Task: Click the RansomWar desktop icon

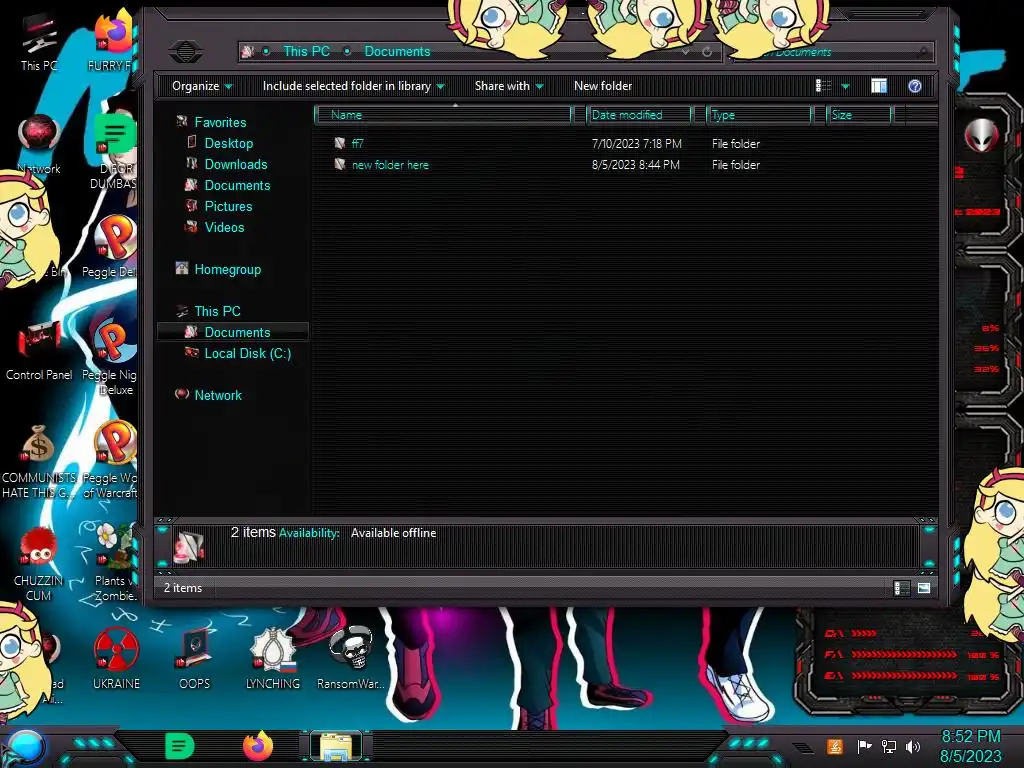Action: coord(350,657)
